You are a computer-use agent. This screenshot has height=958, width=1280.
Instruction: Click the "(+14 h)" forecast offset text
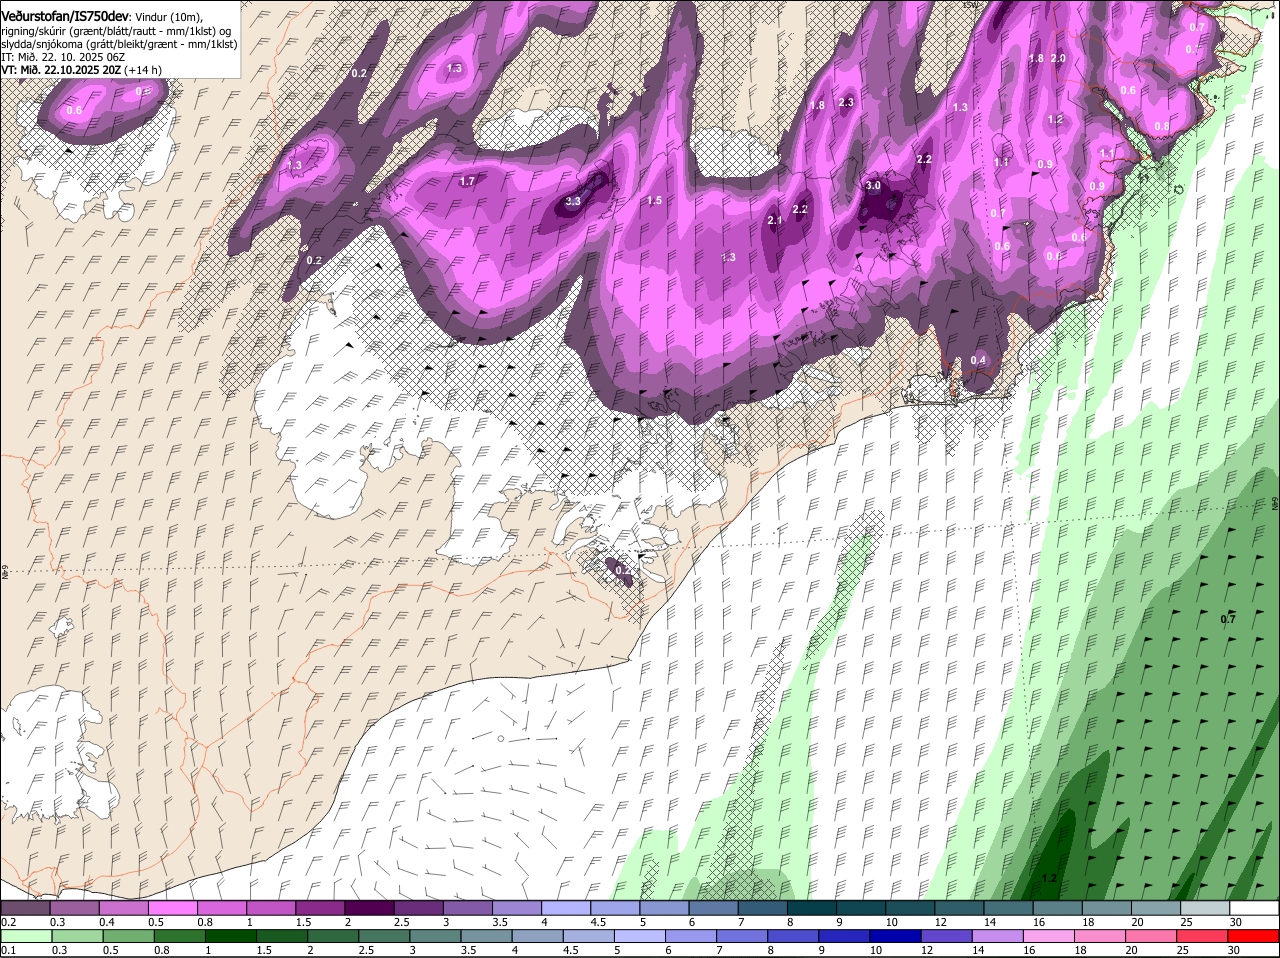[143, 70]
